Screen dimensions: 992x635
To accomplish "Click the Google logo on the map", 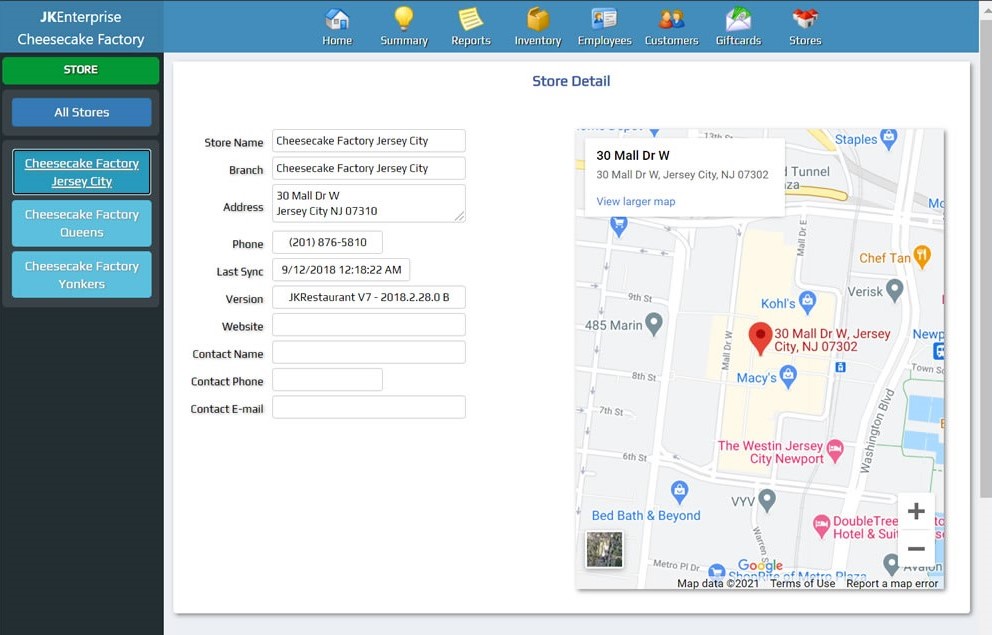I will (x=760, y=565).
